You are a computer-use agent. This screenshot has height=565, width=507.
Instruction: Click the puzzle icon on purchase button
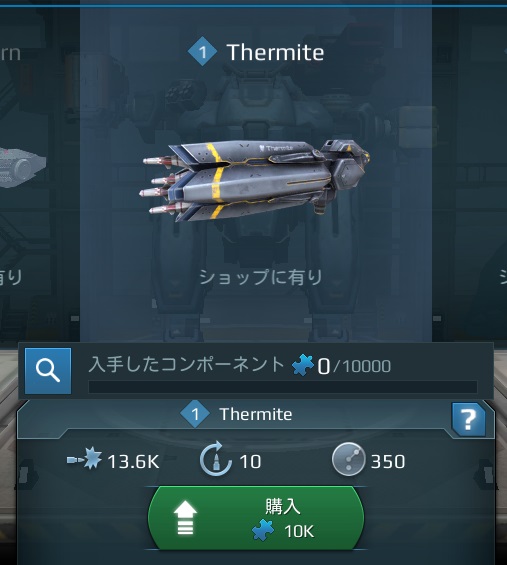click(x=263, y=530)
